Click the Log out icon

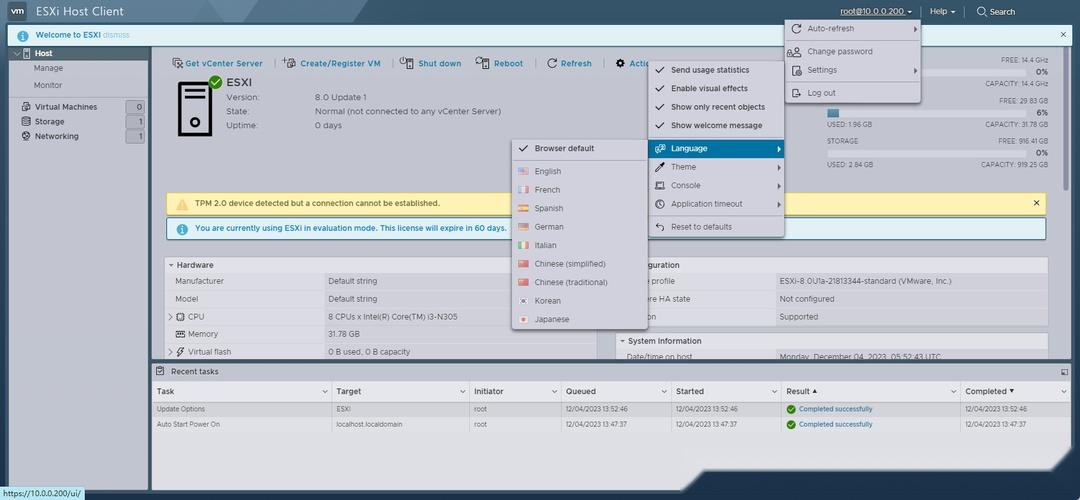796,93
